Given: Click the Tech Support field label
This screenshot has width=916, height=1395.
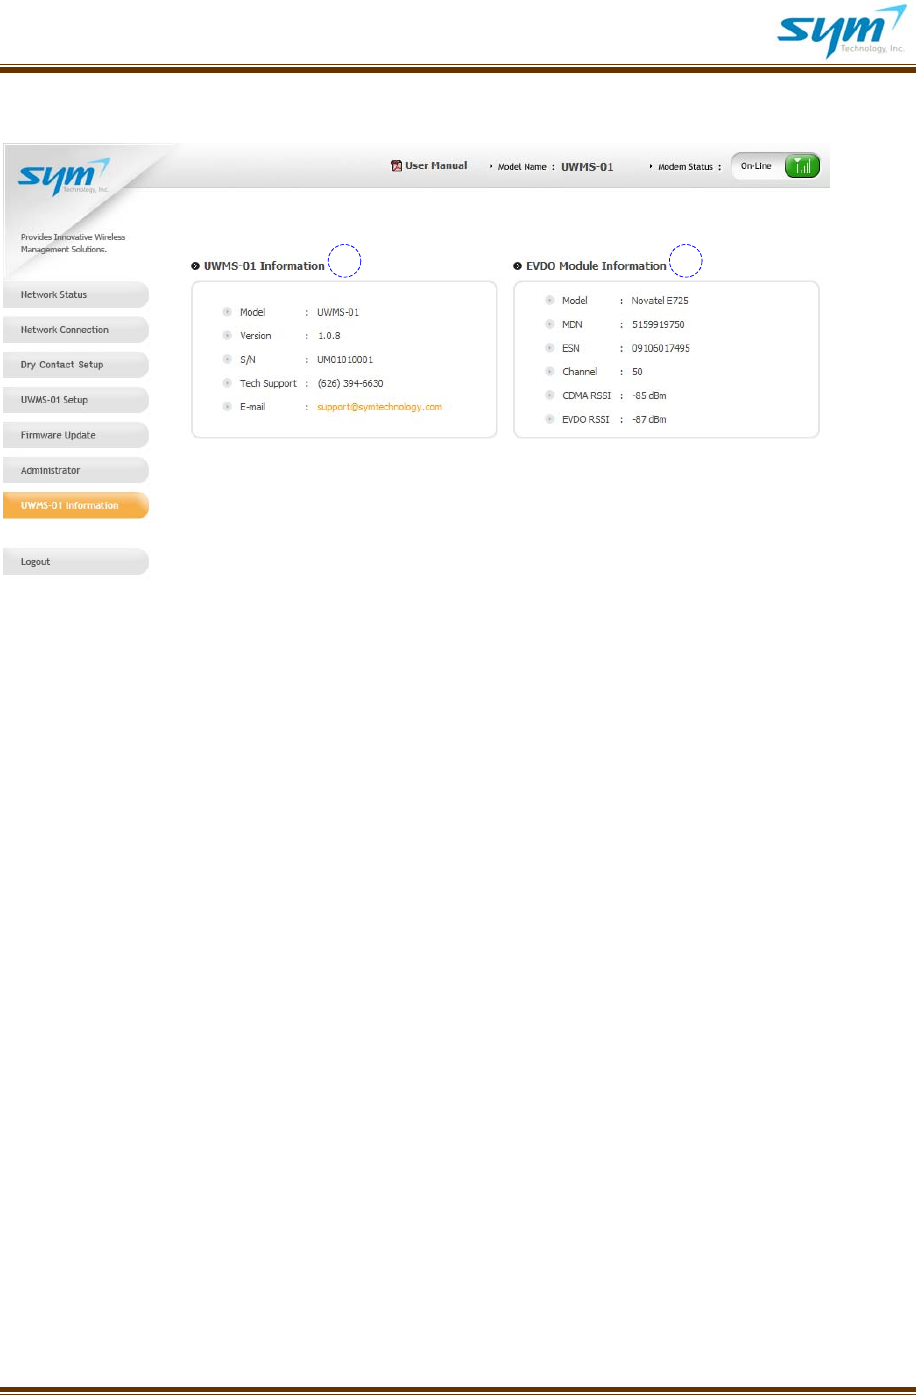Looking at the screenshot, I should 268,383.
